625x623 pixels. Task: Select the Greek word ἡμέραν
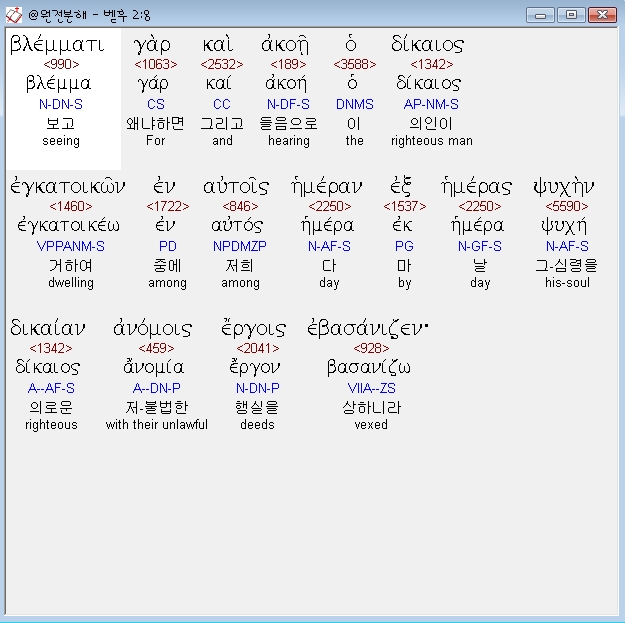coord(326,187)
